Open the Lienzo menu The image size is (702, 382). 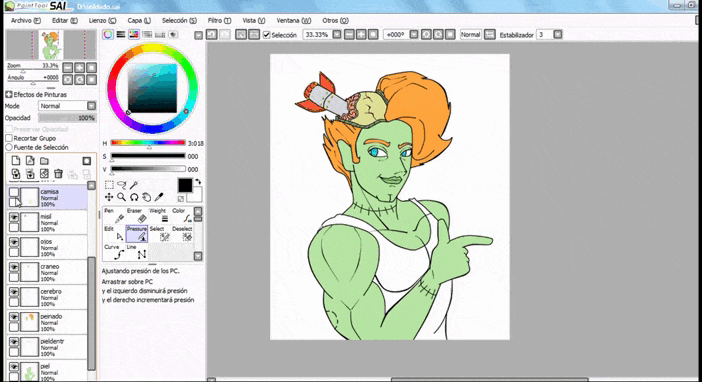[102, 21]
